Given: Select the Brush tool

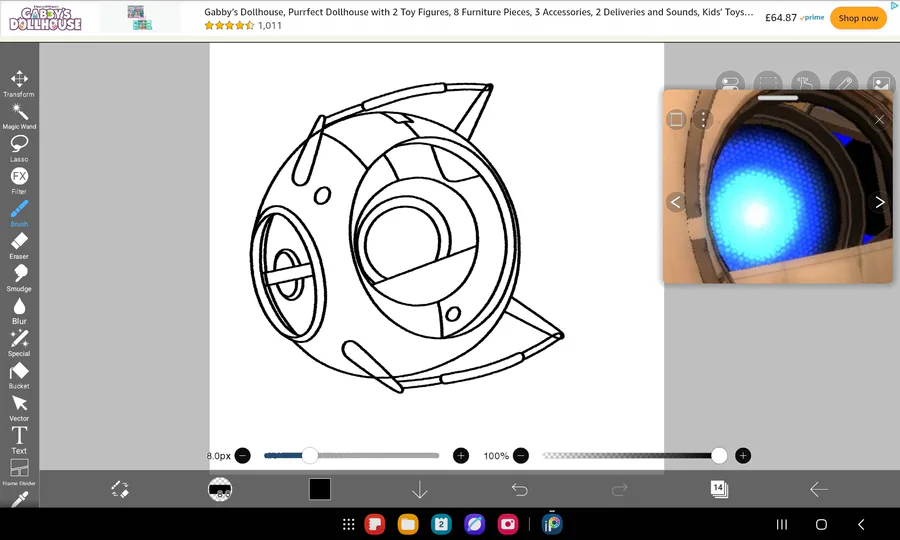Looking at the screenshot, I should pyautogui.click(x=19, y=213).
